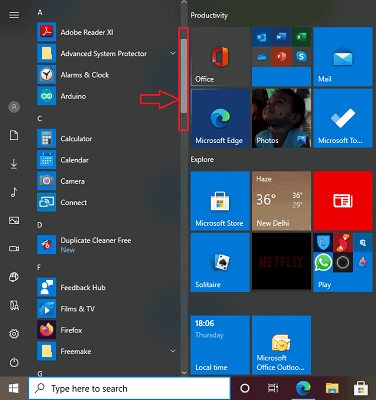The width and height of the screenshot is (376, 400).
Task: Open Microsoft Store from the taskbar
Action: point(361,388)
